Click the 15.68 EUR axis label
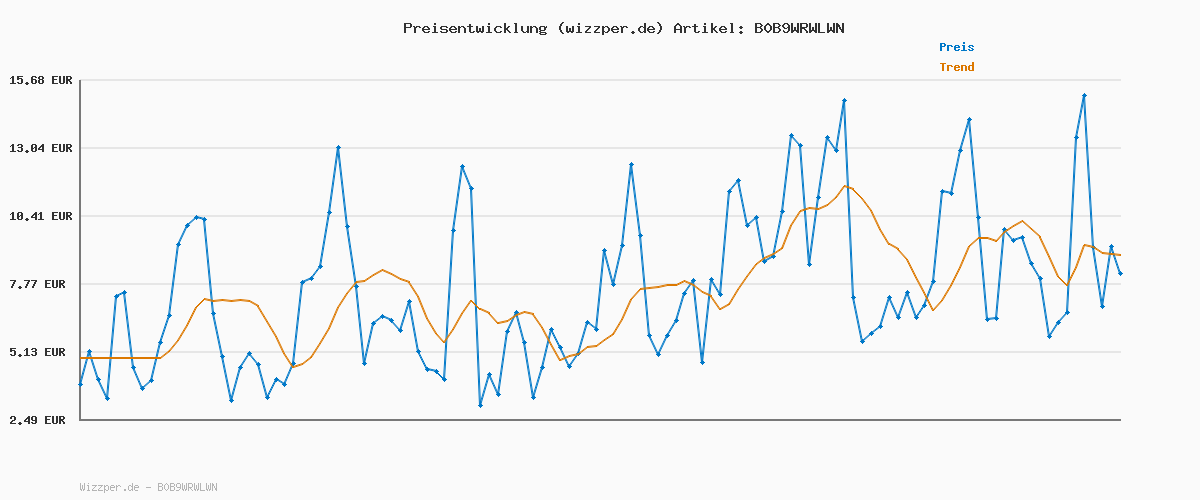This screenshot has height=500, width=1200. (x=41, y=80)
